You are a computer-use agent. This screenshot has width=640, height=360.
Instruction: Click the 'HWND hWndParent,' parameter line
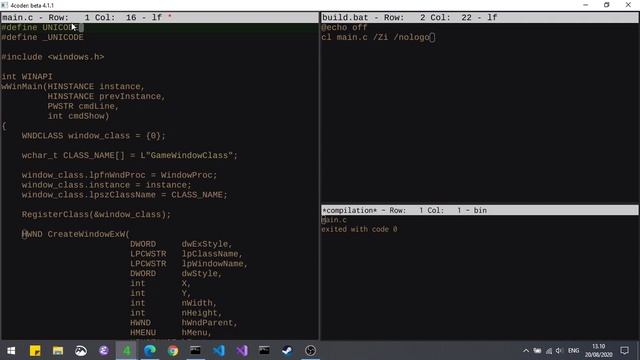pyautogui.click(x=184, y=322)
